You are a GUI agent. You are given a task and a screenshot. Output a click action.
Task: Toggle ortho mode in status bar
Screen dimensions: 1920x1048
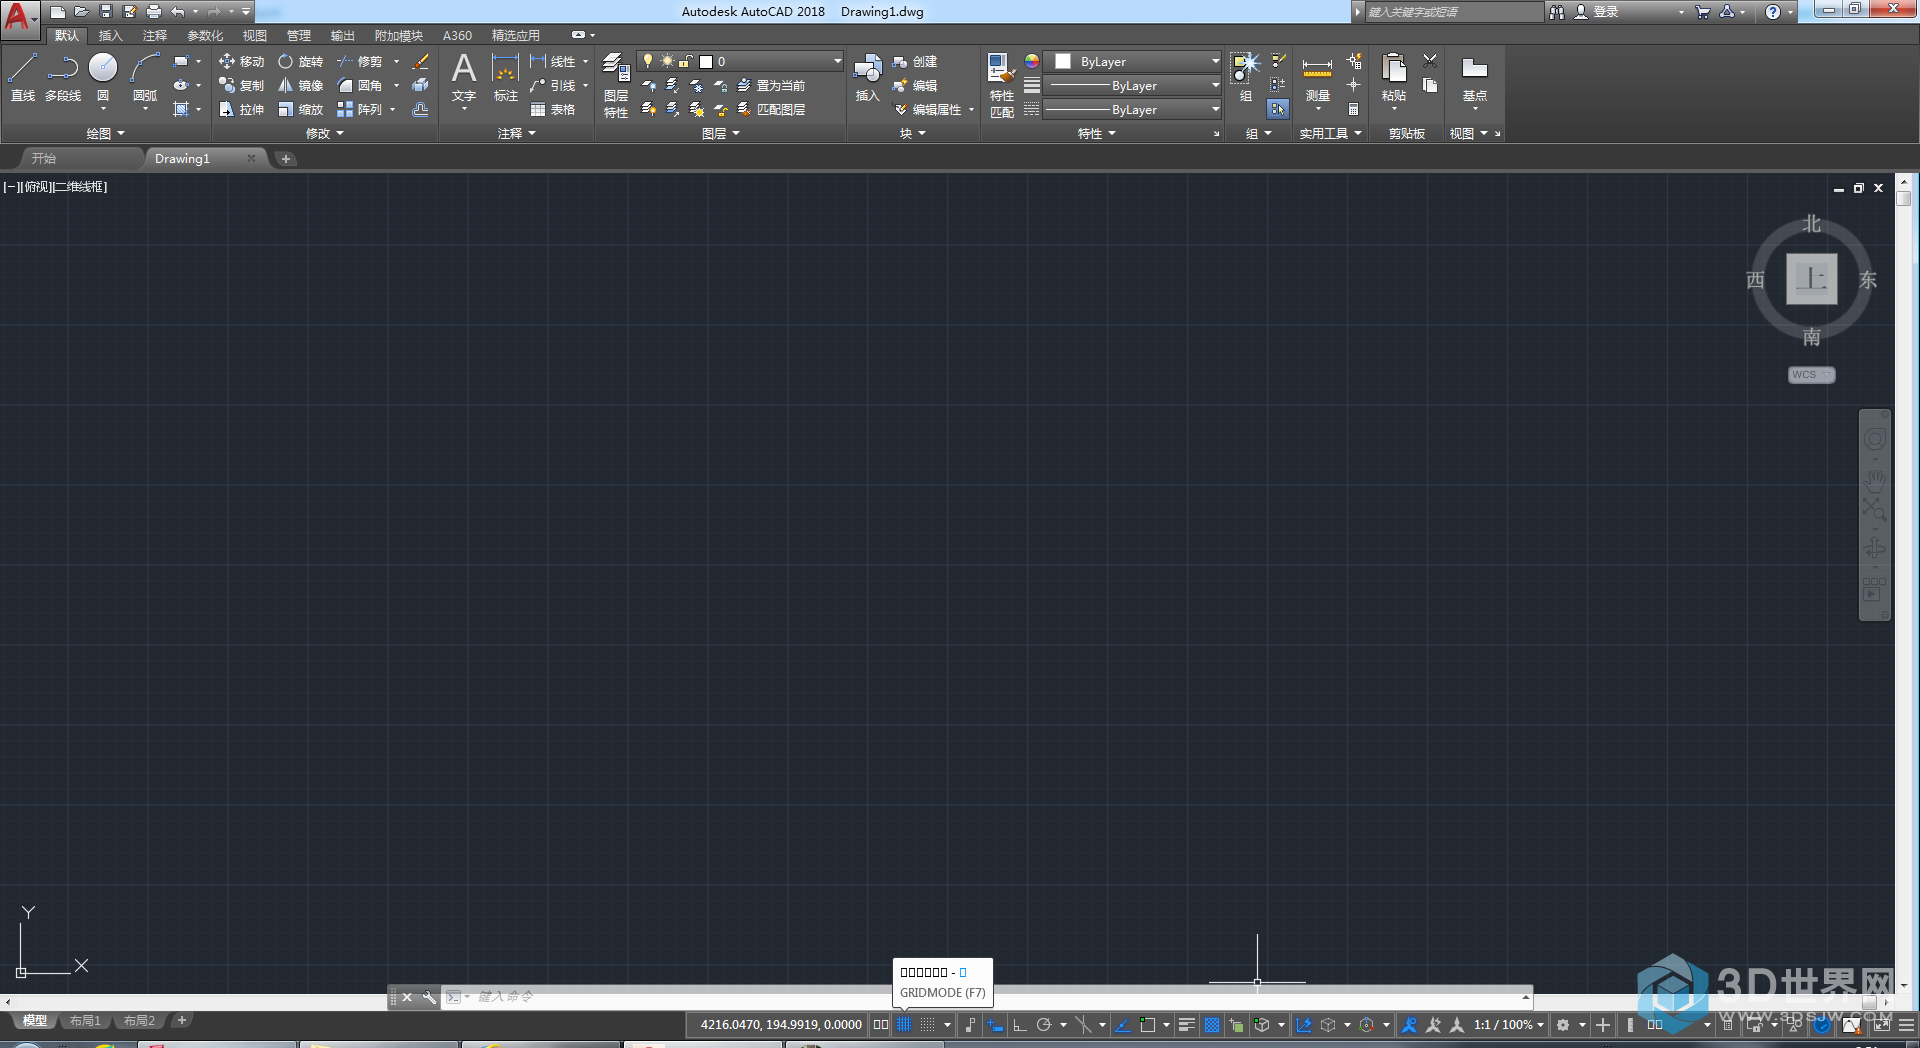1020,1025
